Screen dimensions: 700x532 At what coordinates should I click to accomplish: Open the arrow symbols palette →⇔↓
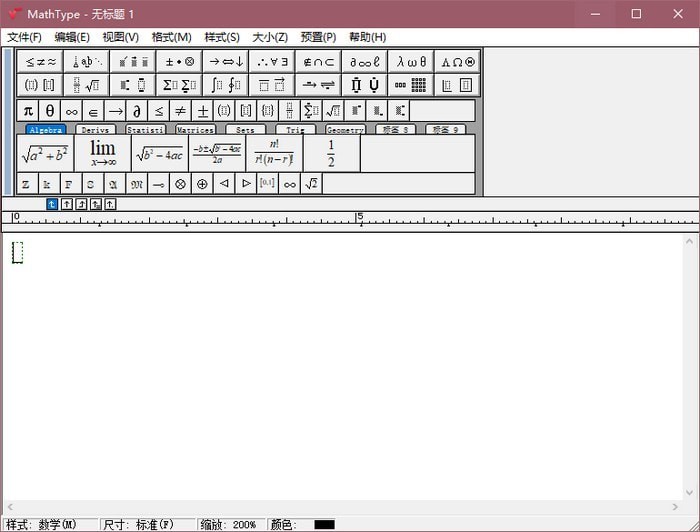click(x=226, y=62)
